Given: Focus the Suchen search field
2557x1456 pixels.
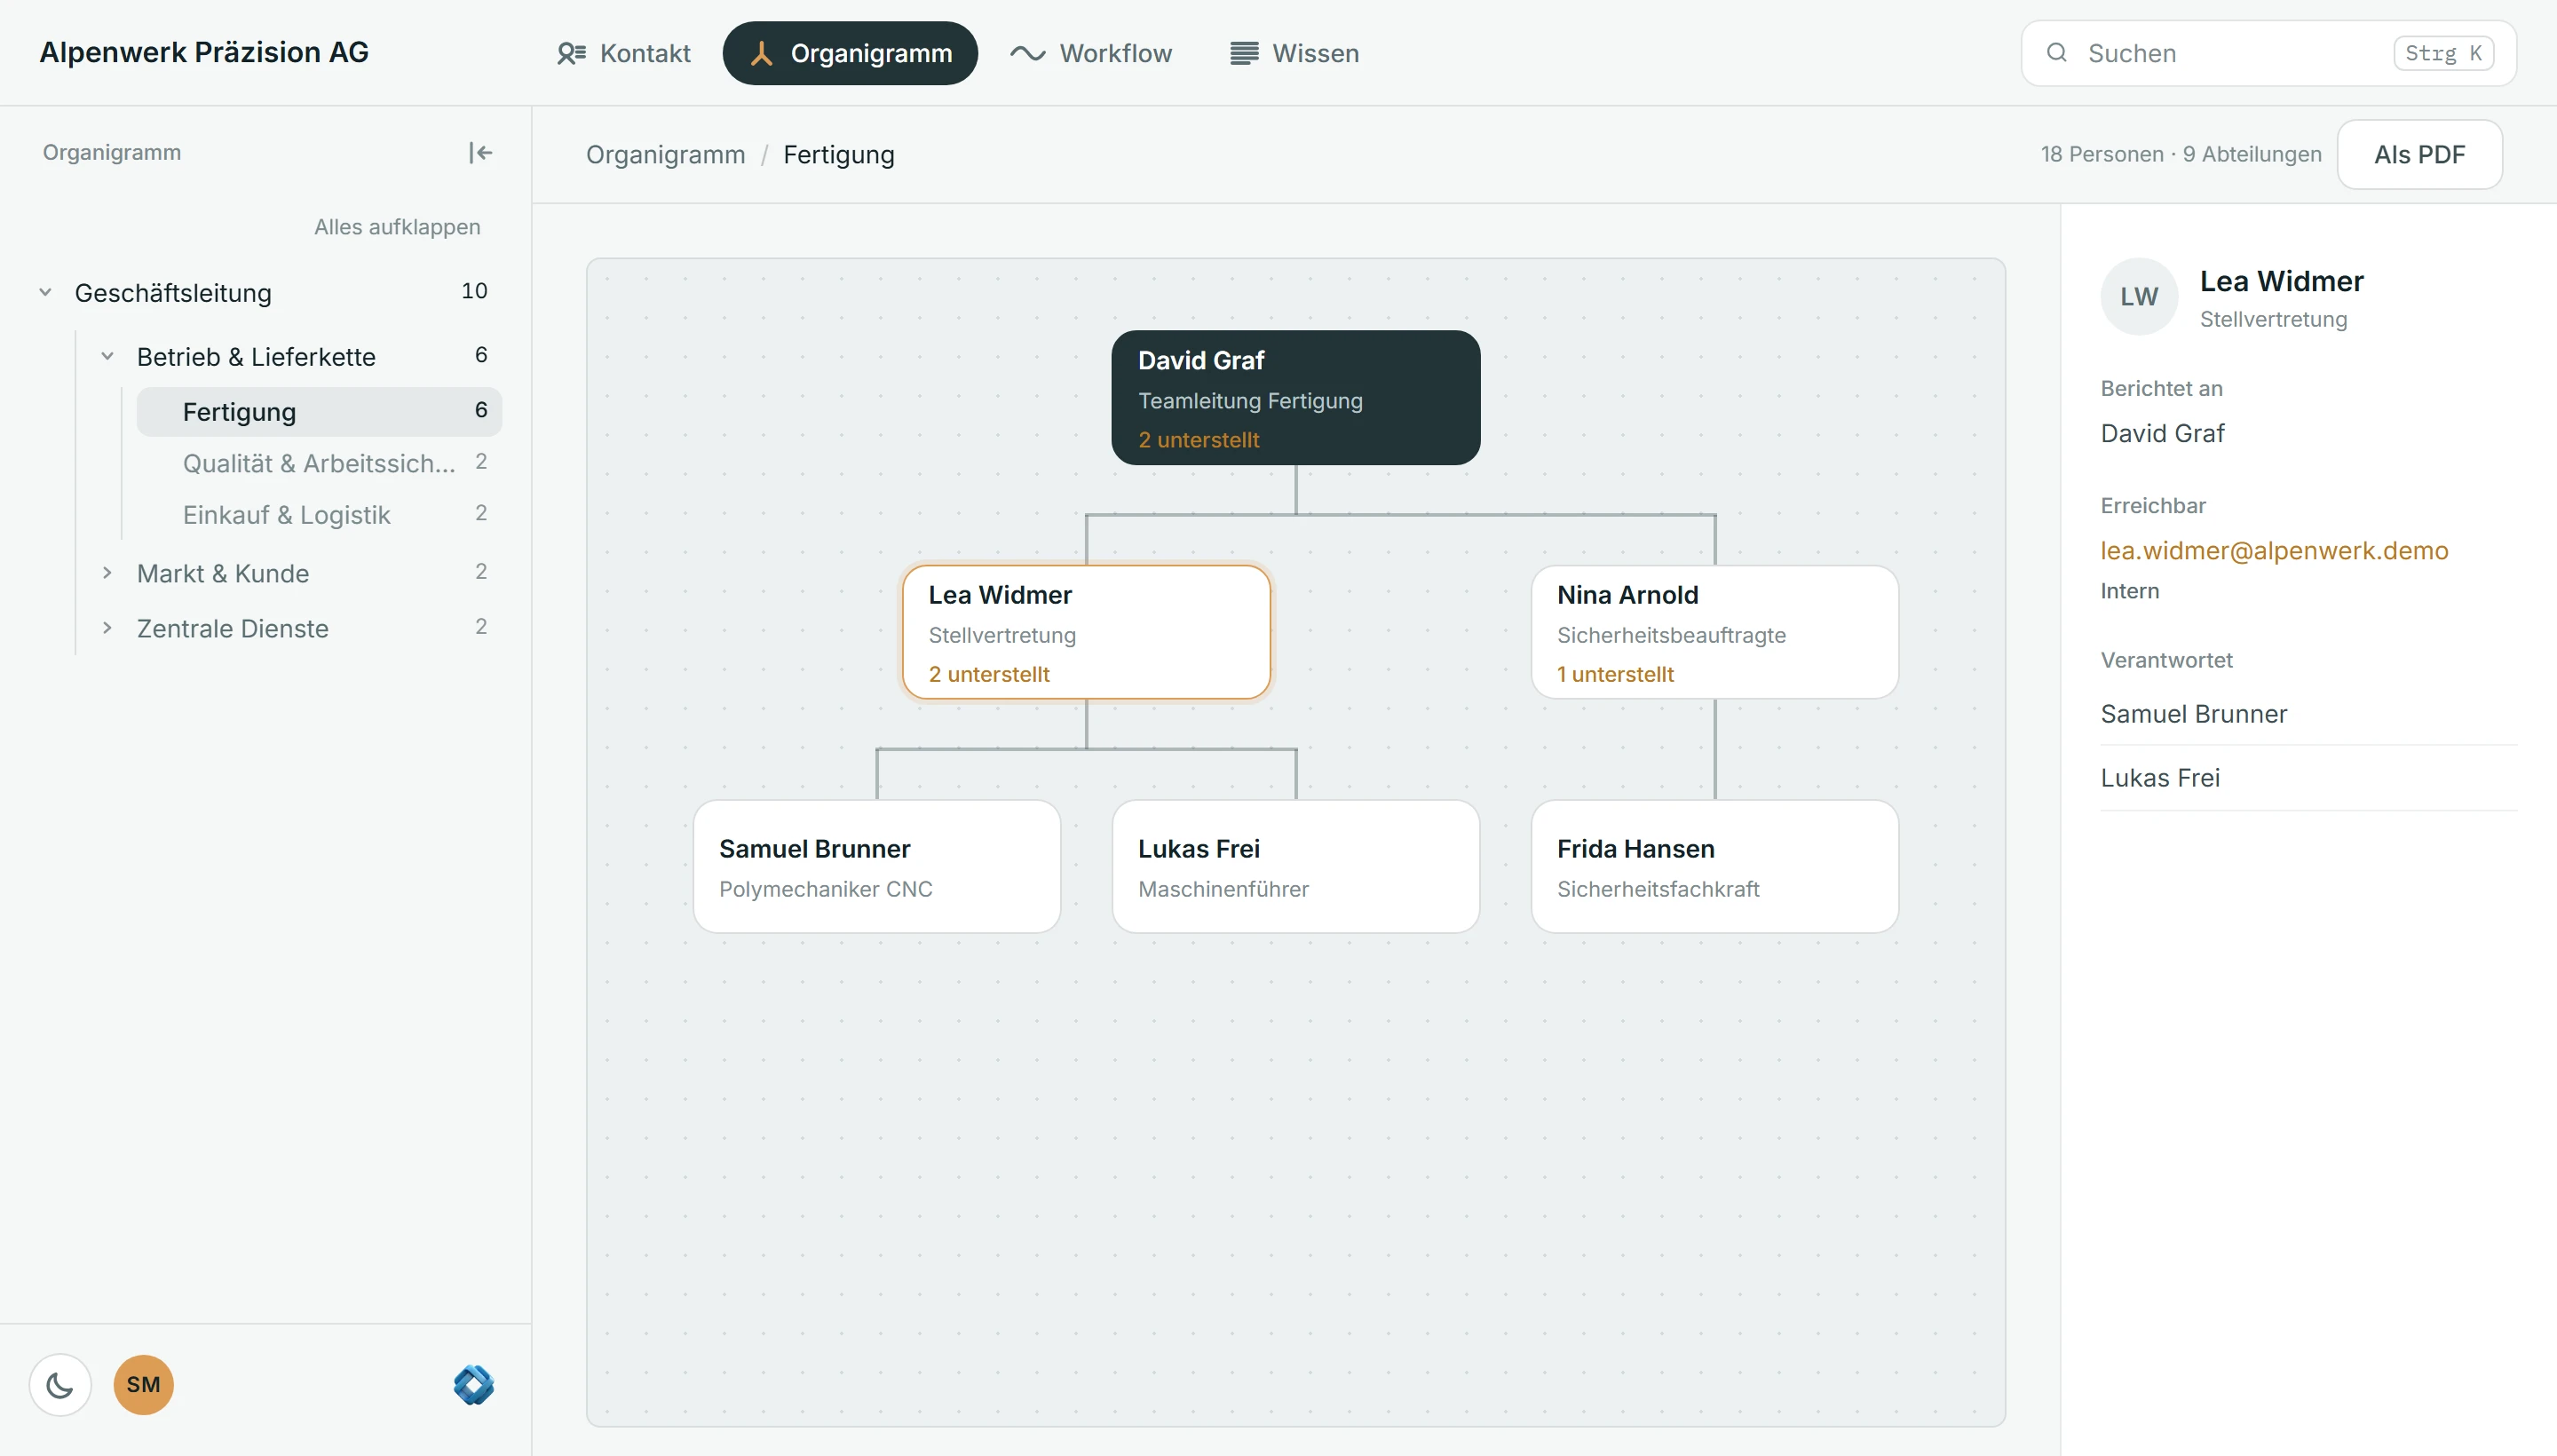Looking at the screenshot, I should (x=2268, y=53).
